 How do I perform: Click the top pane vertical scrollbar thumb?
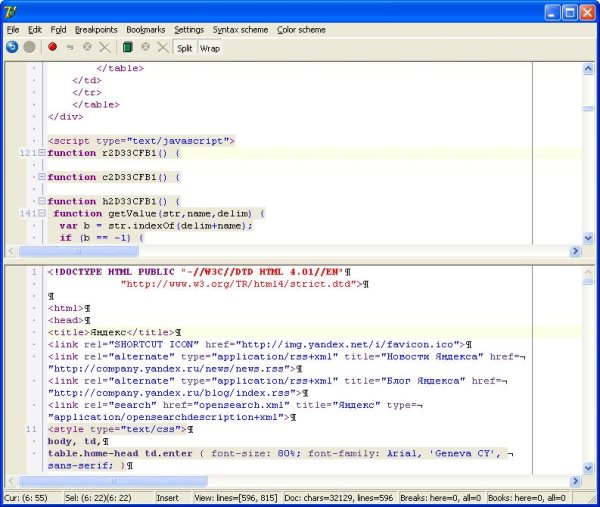pyautogui.click(x=588, y=109)
